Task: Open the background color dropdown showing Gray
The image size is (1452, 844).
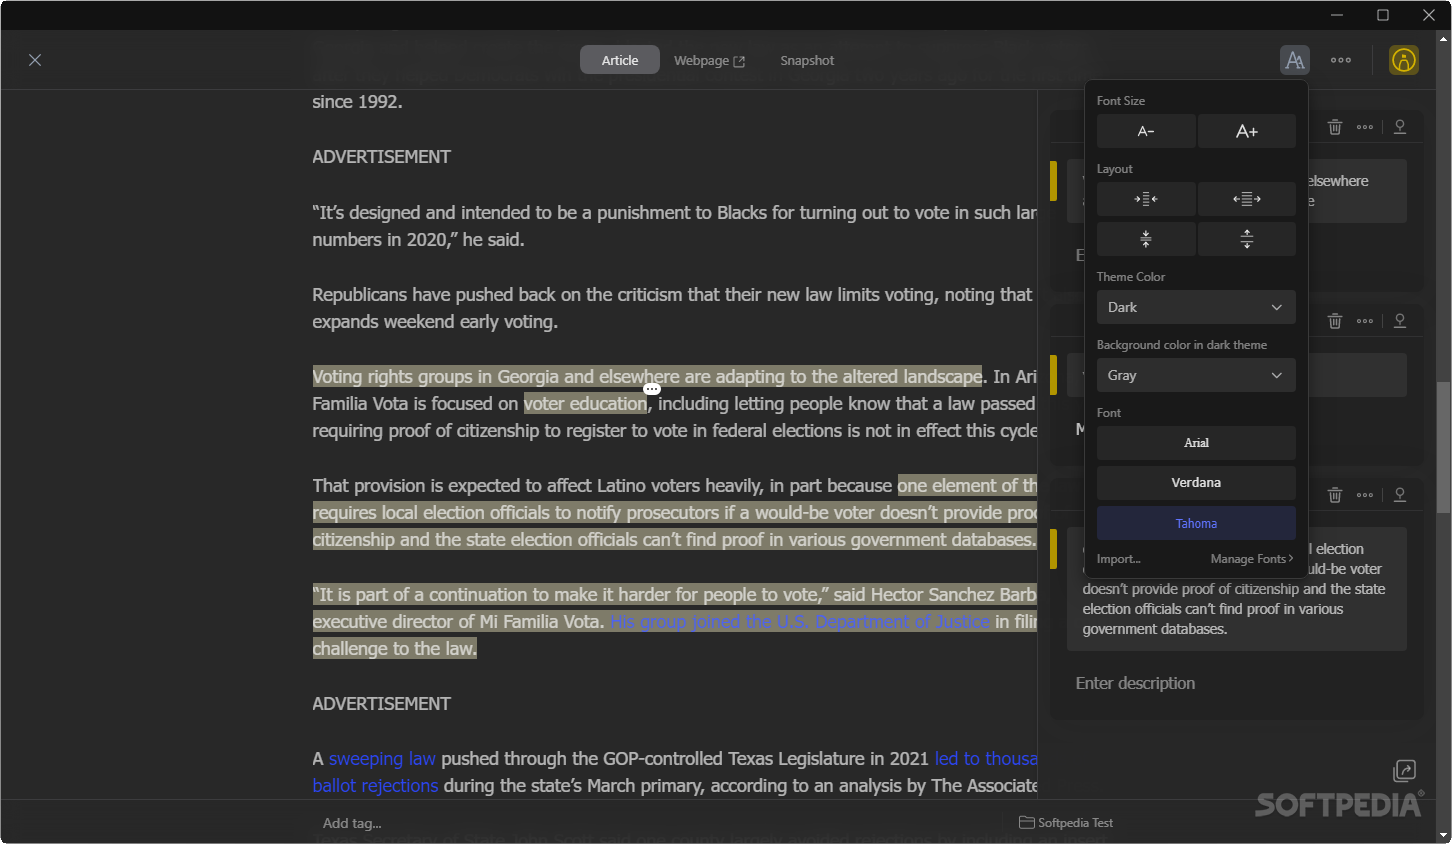Action: pos(1196,375)
